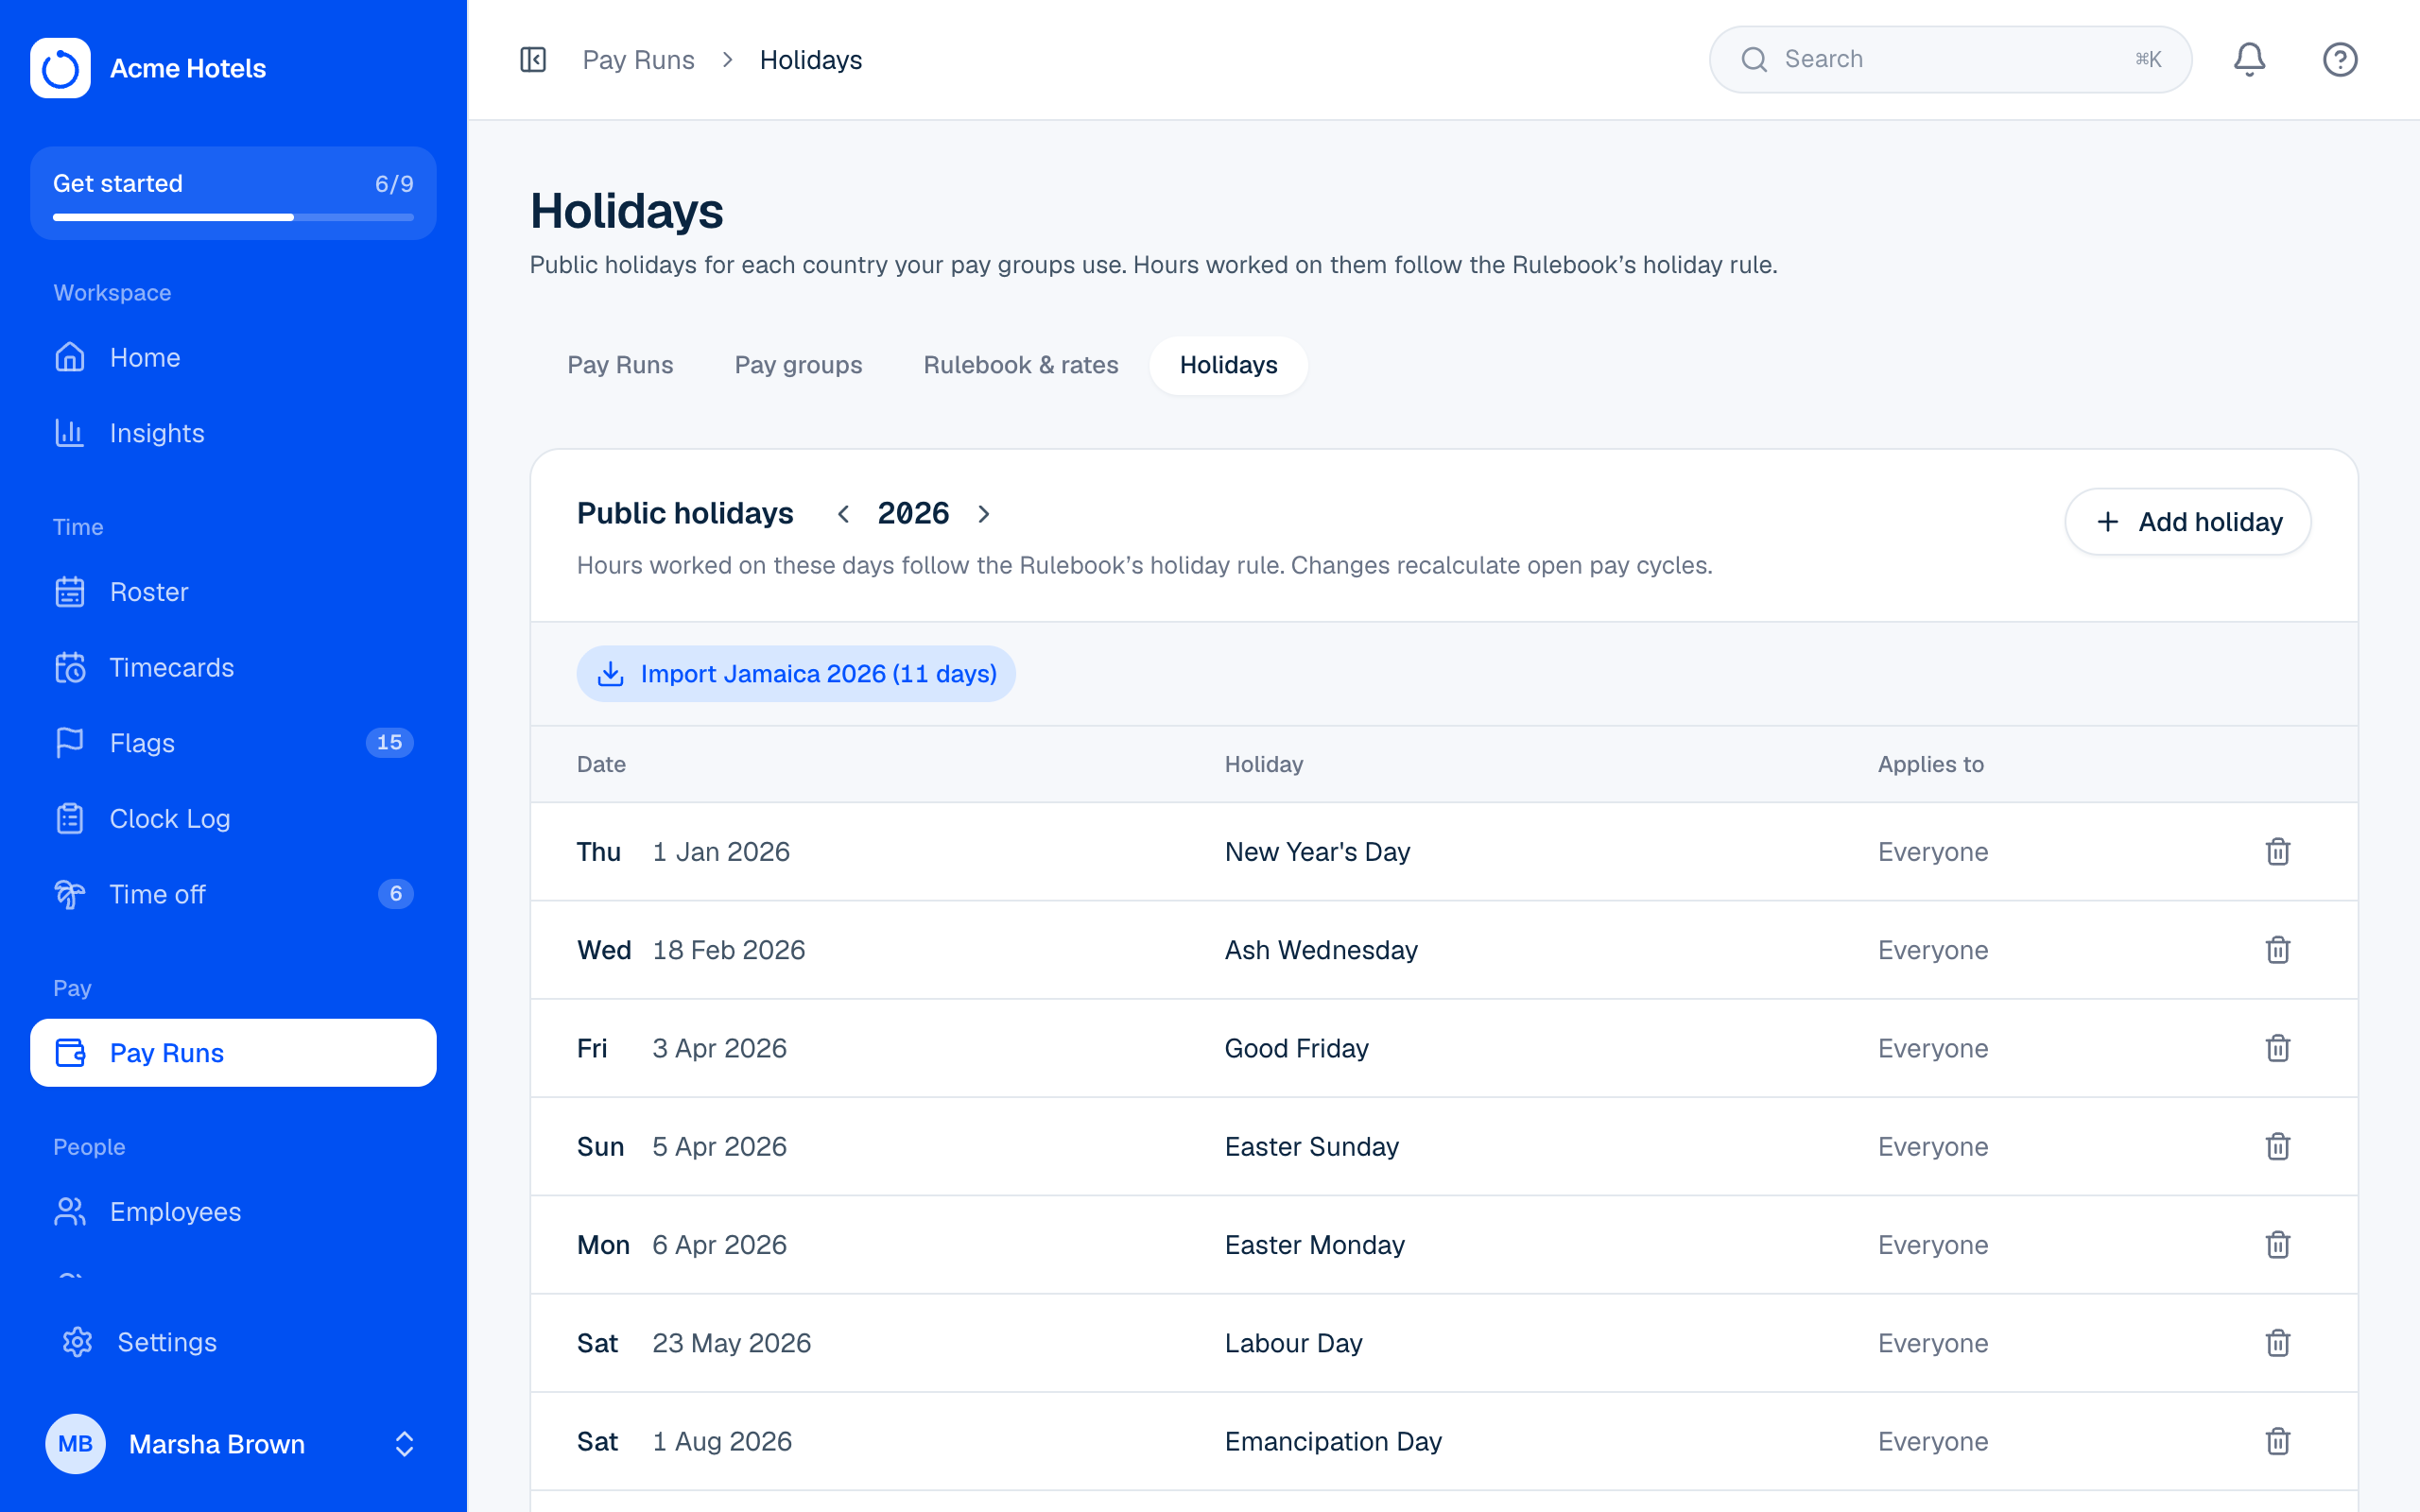Switch to the Rulebook & rates tab
The width and height of the screenshot is (2420, 1512).
[1020, 365]
